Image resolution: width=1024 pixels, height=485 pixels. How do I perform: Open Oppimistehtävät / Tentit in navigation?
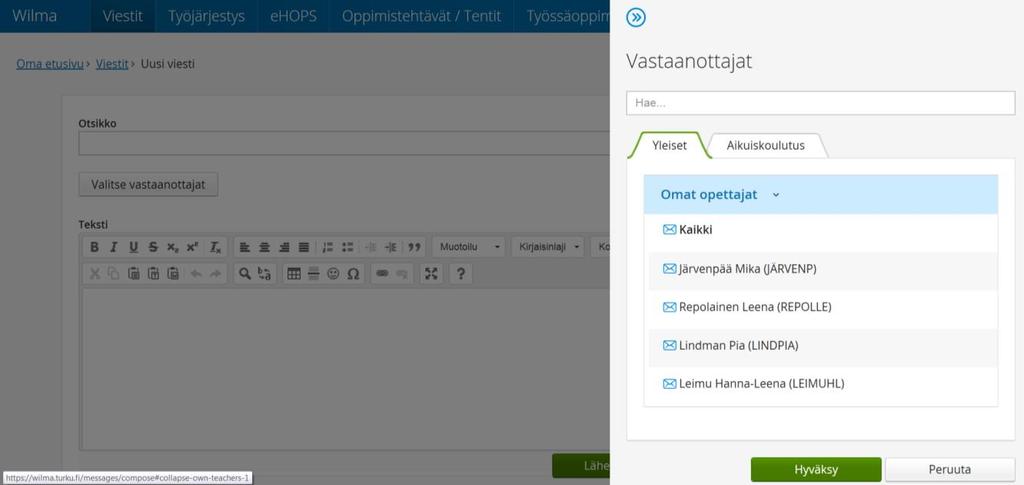point(421,16)
